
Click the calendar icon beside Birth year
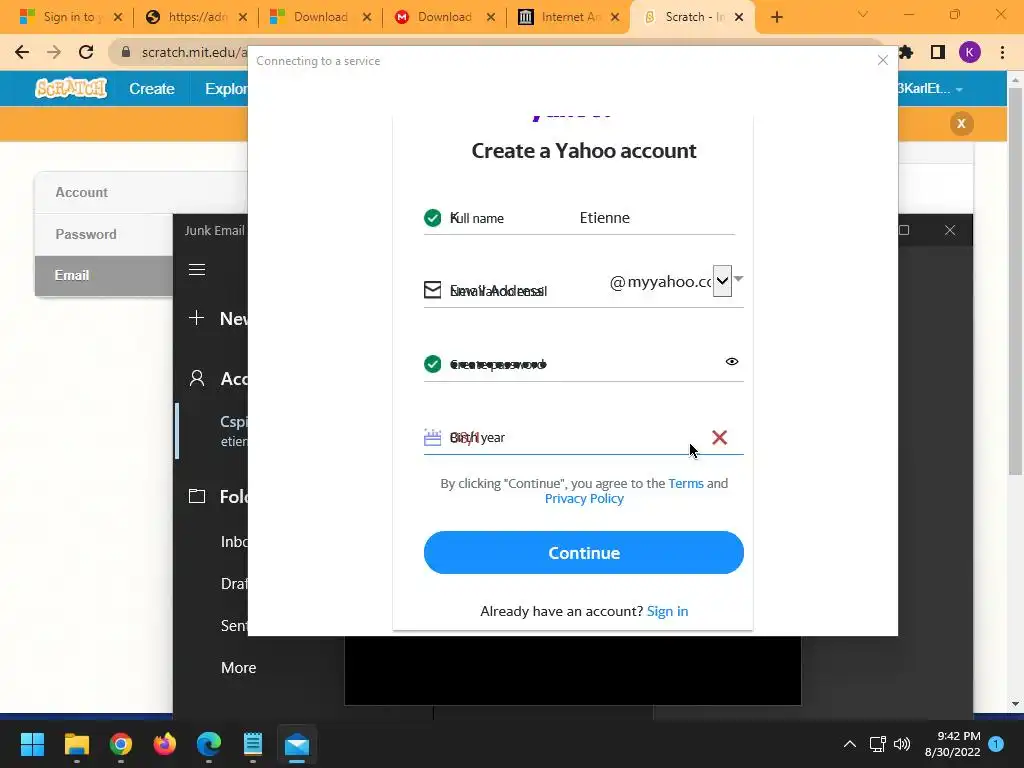(x=432, y=437)
